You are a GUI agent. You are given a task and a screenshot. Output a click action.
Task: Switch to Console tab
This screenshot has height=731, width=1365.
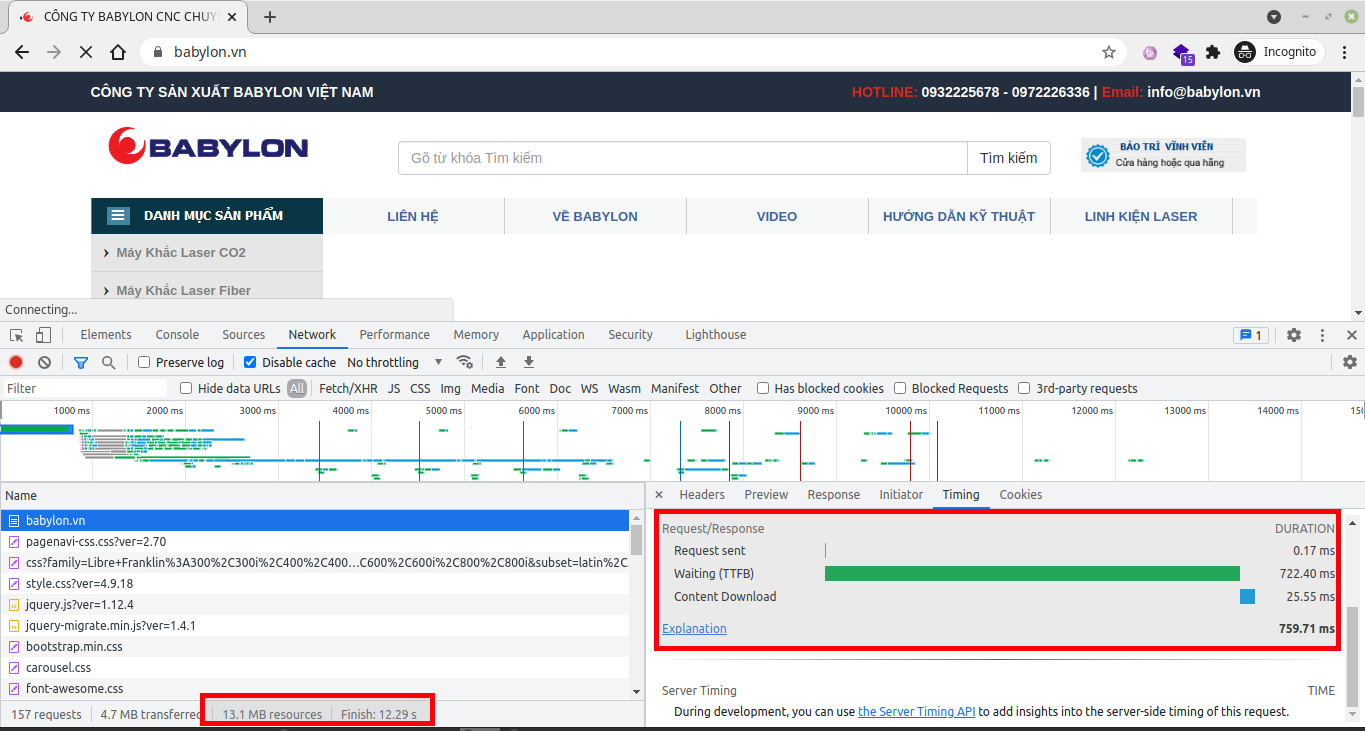(177, 335)
